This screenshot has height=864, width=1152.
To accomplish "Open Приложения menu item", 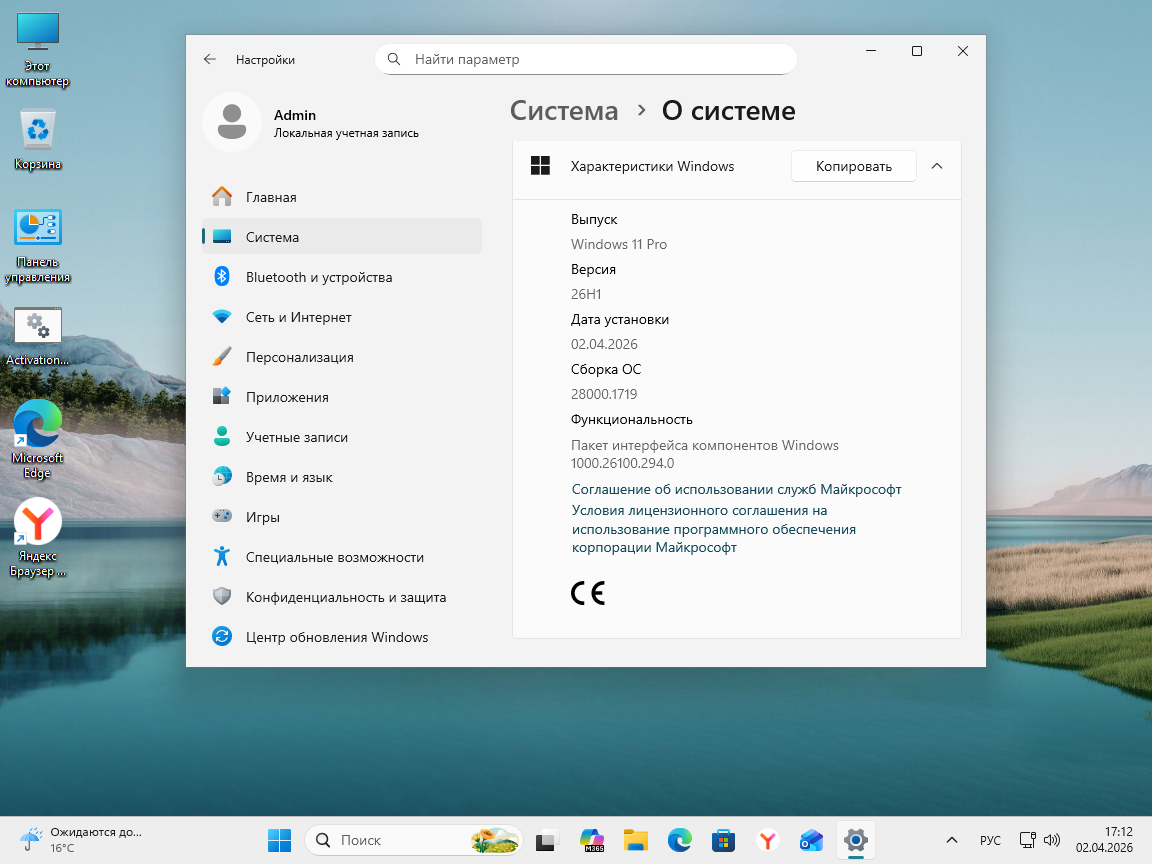I will point(286,397).
